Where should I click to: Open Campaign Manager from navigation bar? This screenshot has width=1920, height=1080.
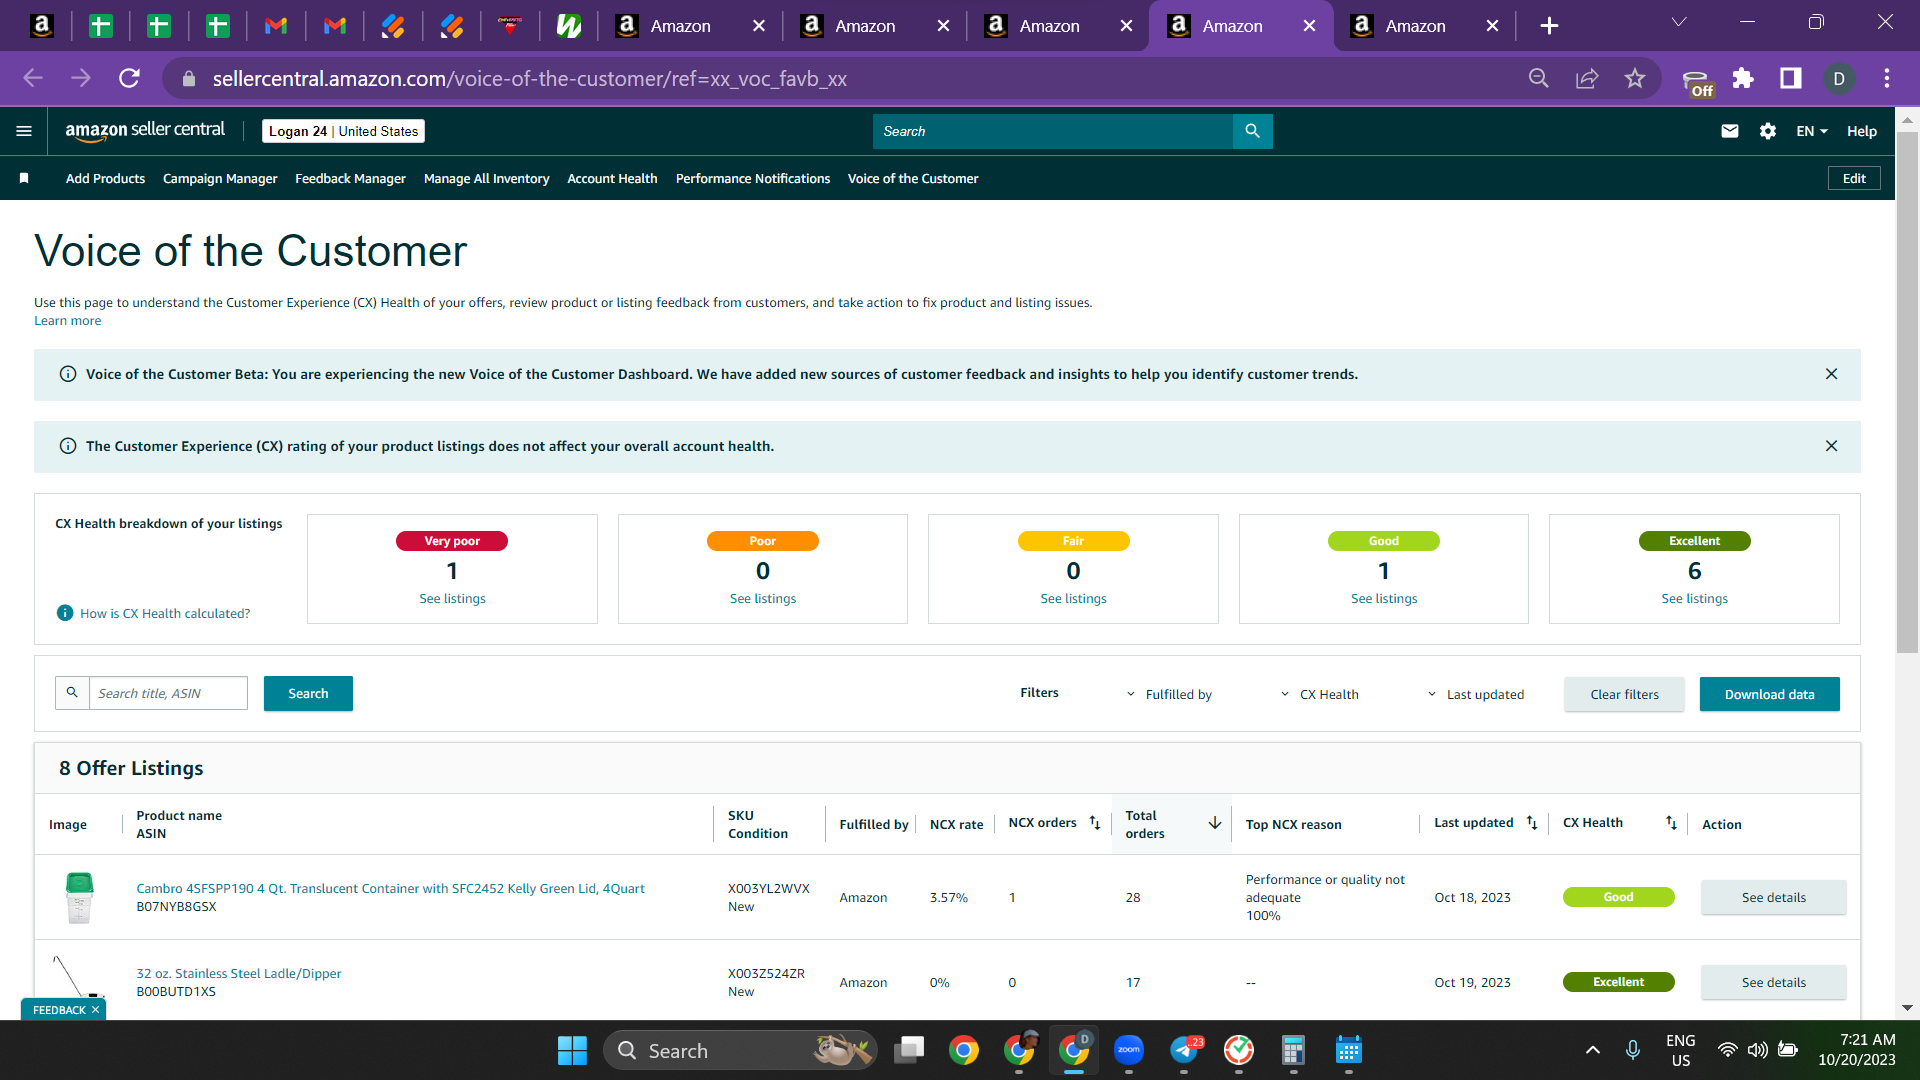click(x=220, y=178)
